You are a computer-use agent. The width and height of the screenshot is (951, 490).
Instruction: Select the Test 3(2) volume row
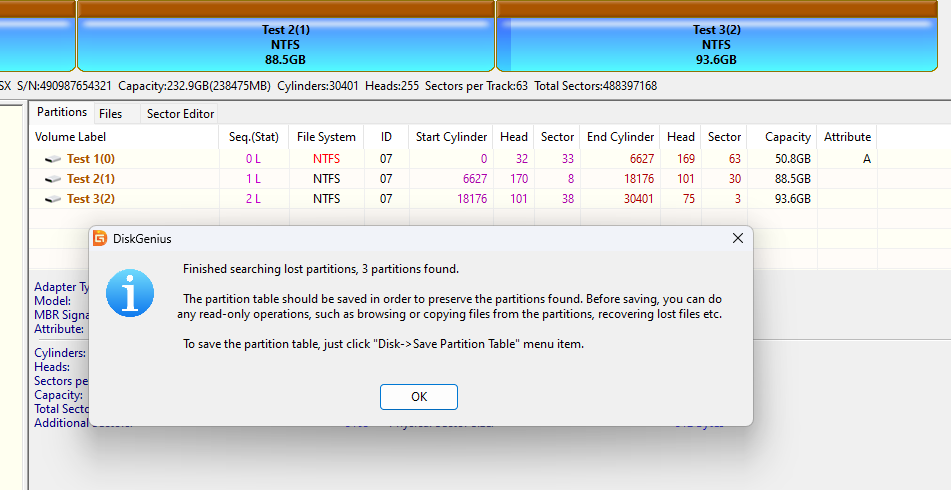pos(454,199)
